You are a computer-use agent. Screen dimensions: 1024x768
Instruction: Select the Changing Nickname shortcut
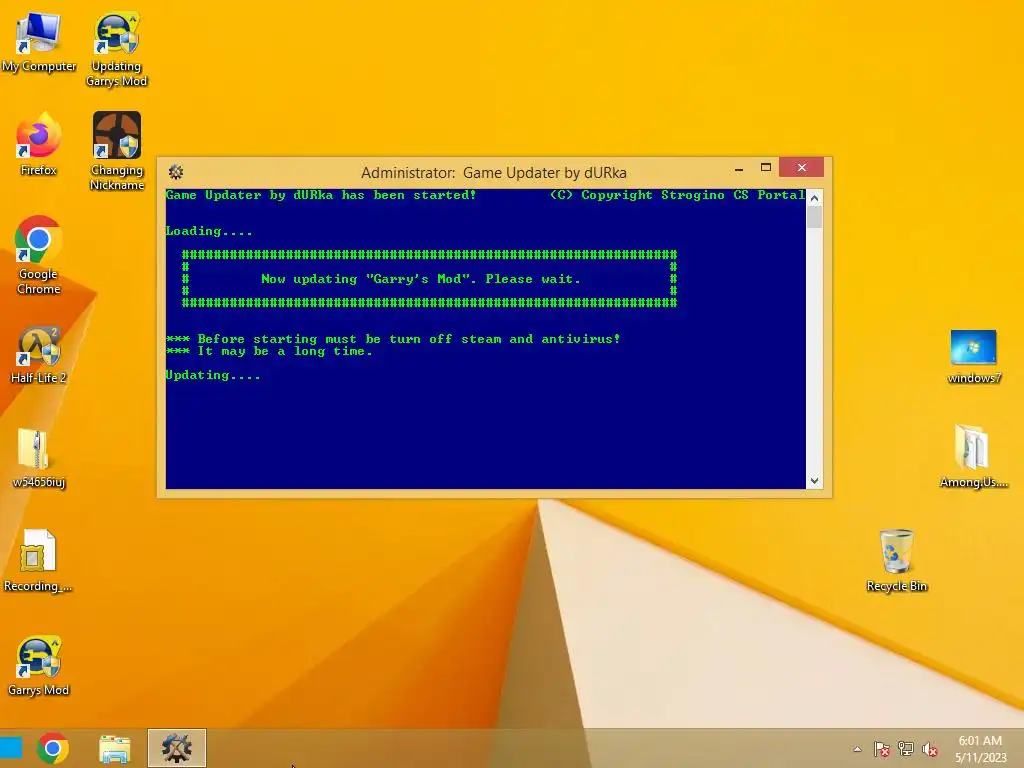(116, 152)
